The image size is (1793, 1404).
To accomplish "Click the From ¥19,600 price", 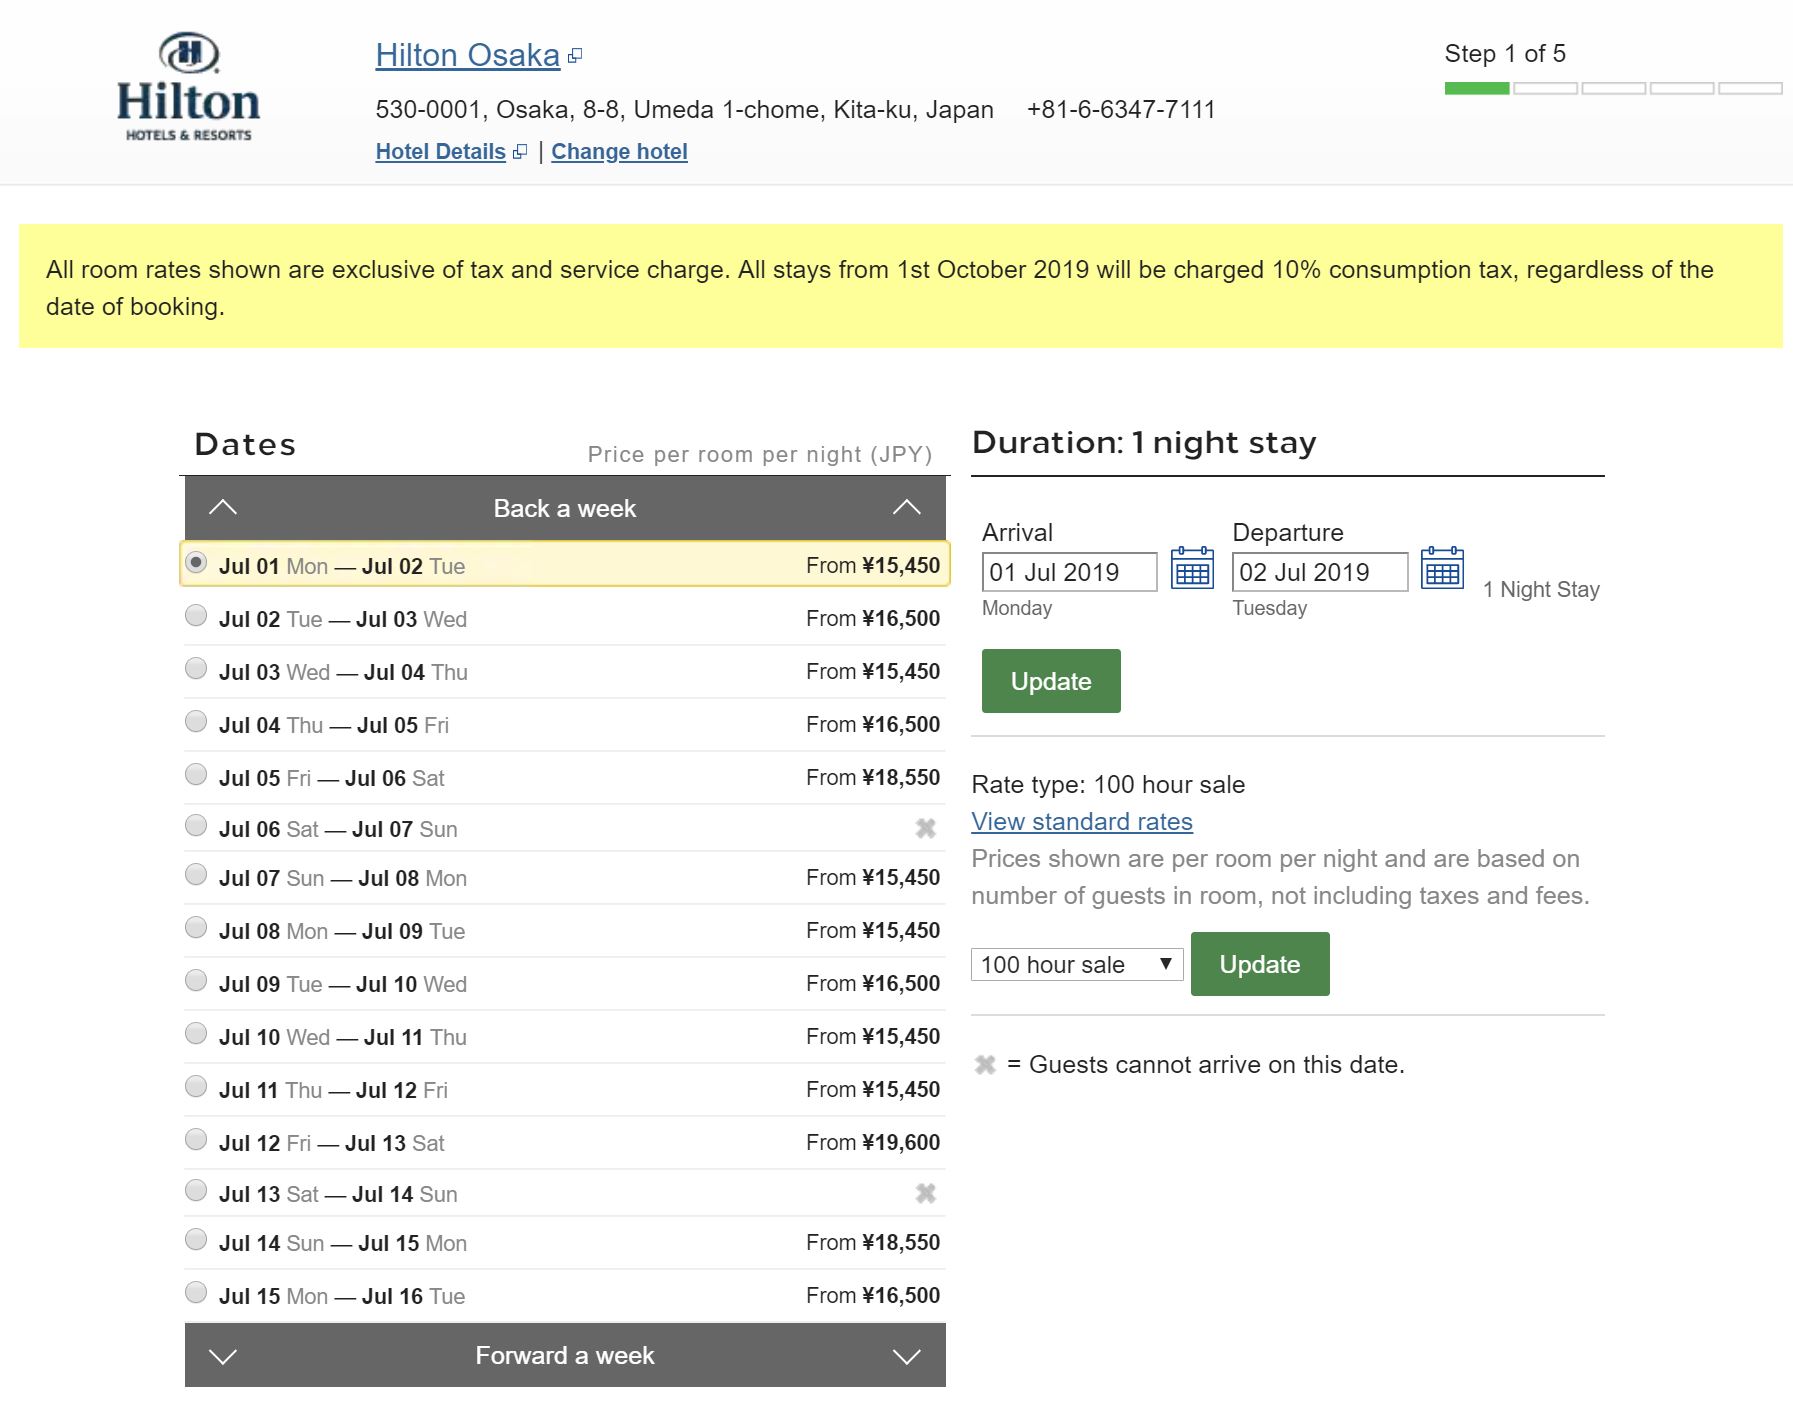I will point(873,1142).
